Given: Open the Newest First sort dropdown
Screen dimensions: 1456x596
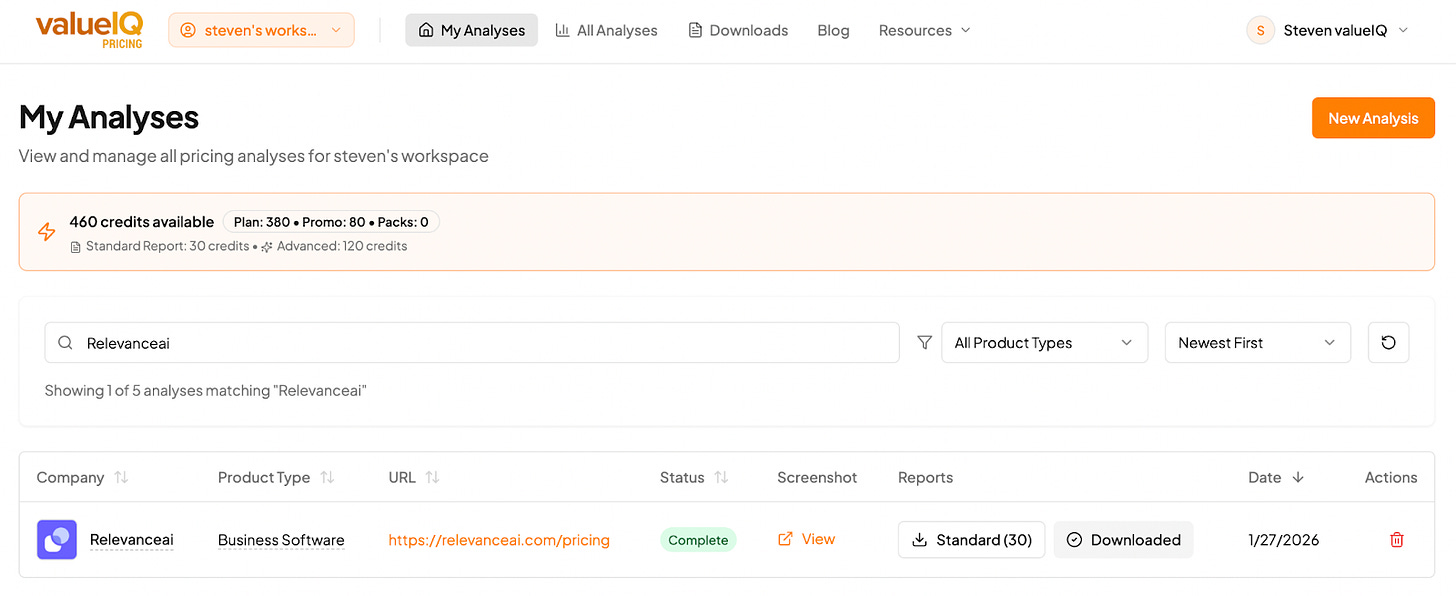Looking at the screenshot, I should pyautogui.click(x=1257, y=343).
